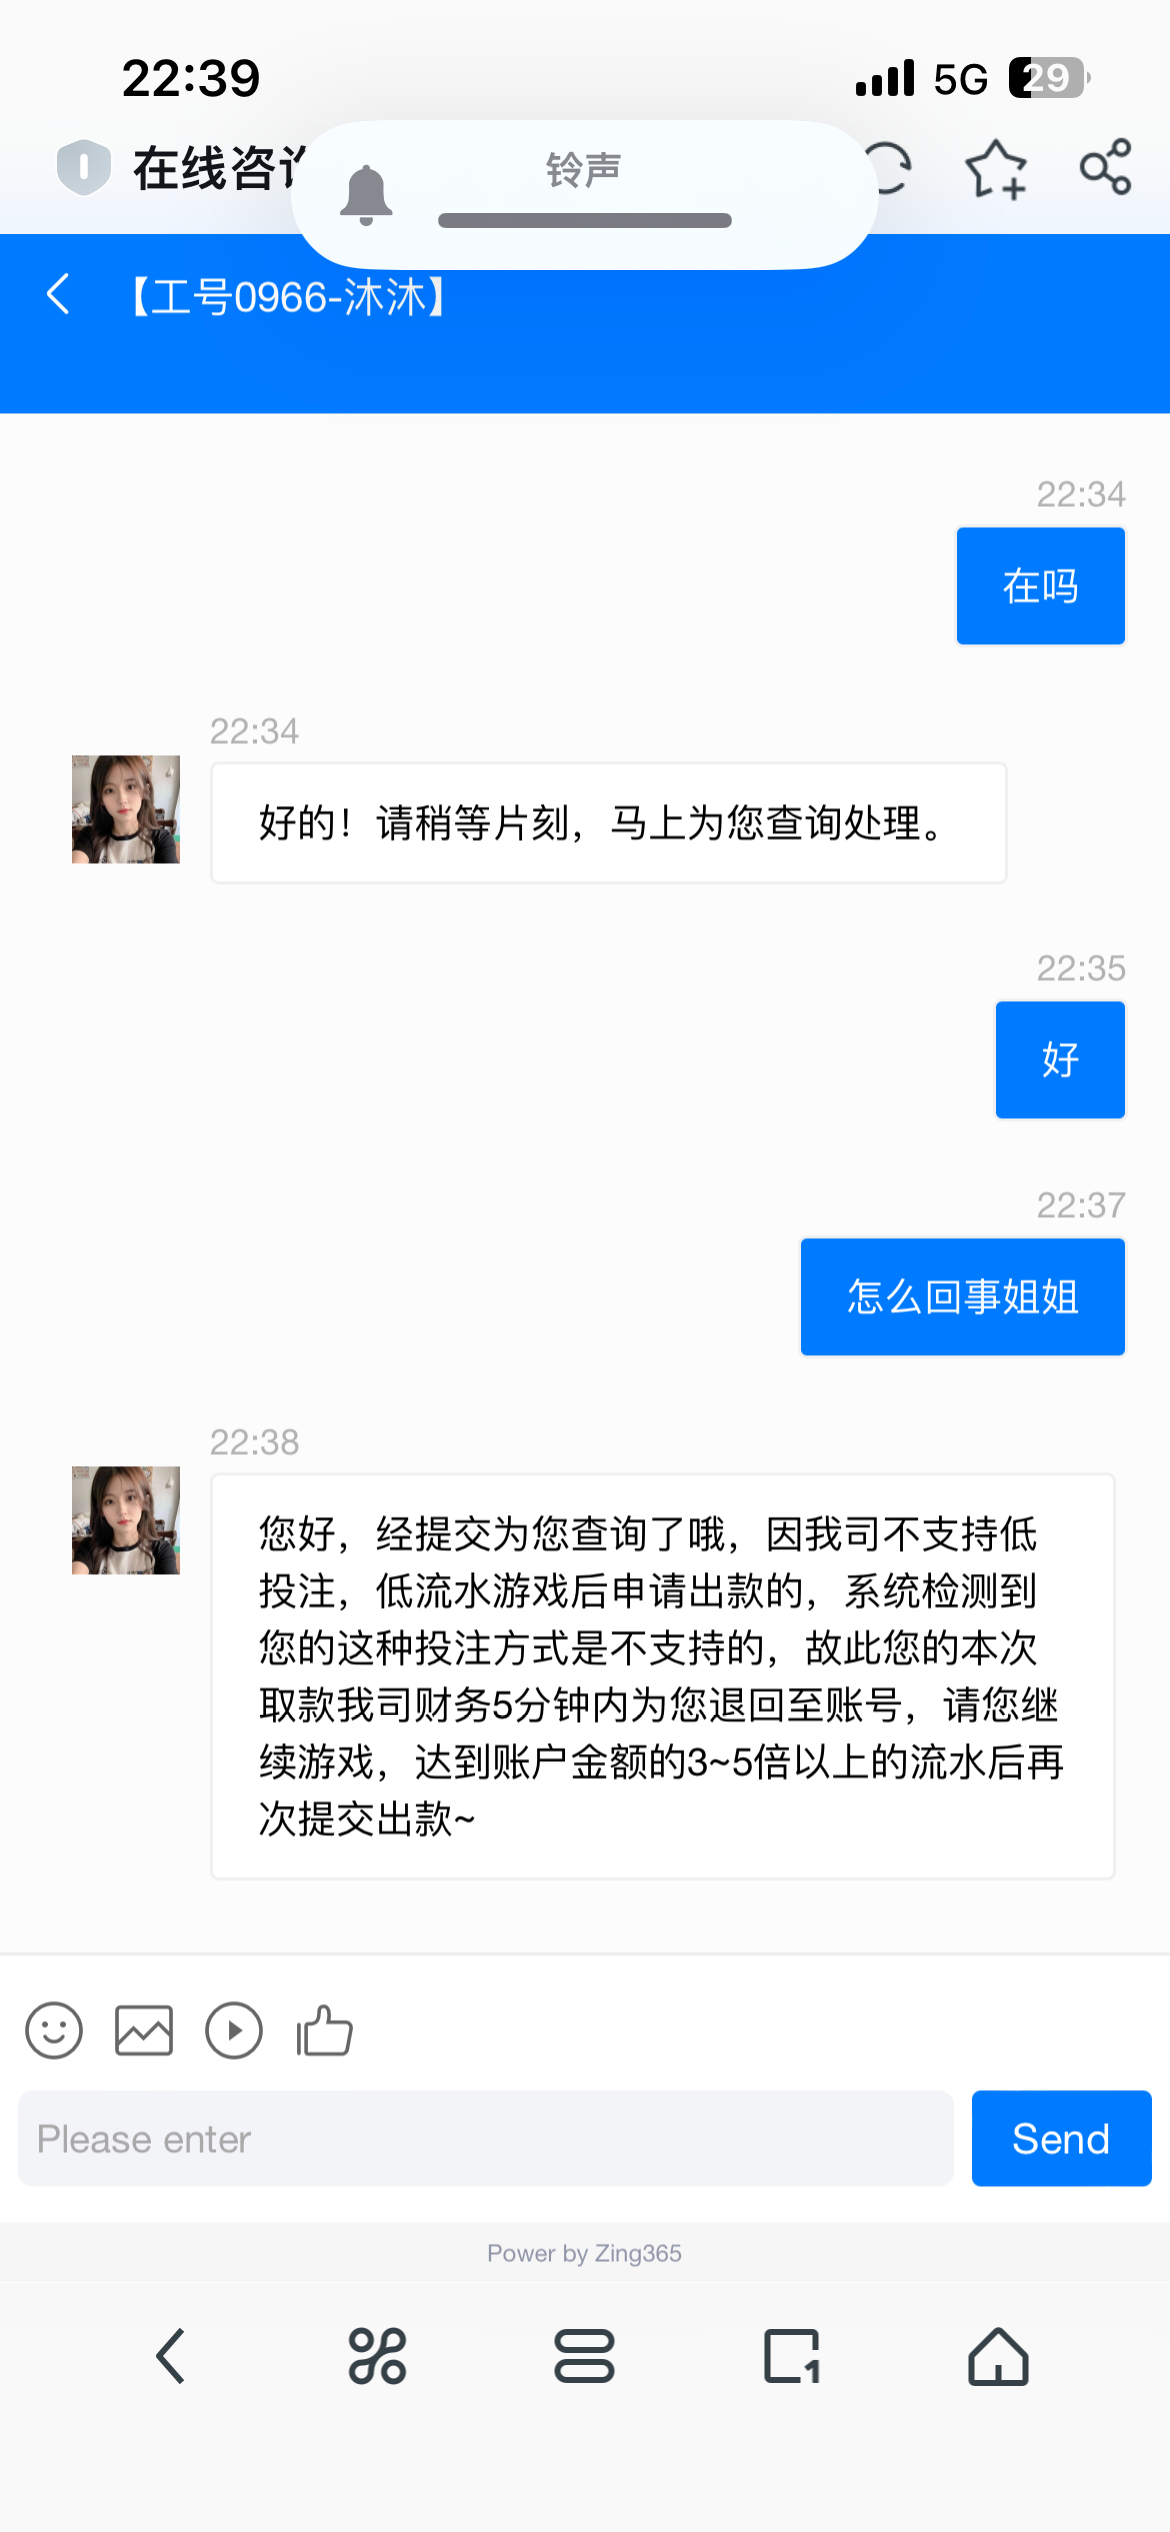Adjust the ringer volume slider
This screenshot has width=1170, height=2532.
pos(585,220)
